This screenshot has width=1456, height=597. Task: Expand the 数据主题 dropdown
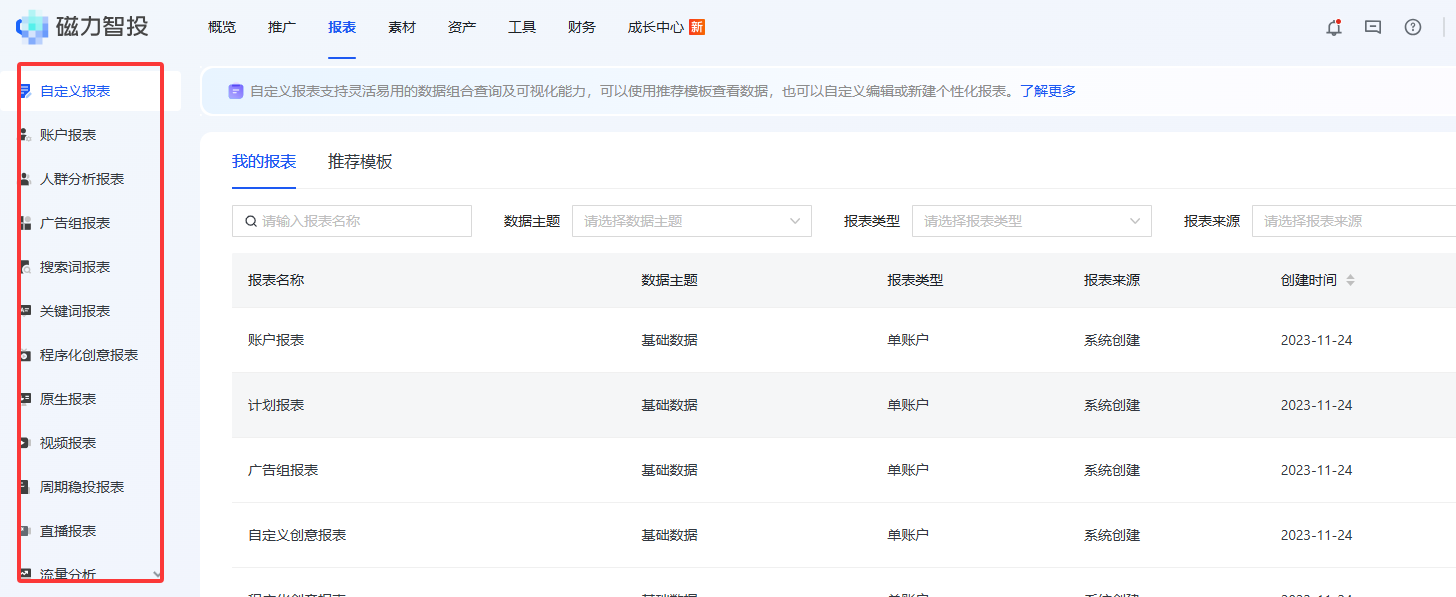pyautogui.click(x=691, y=220)
